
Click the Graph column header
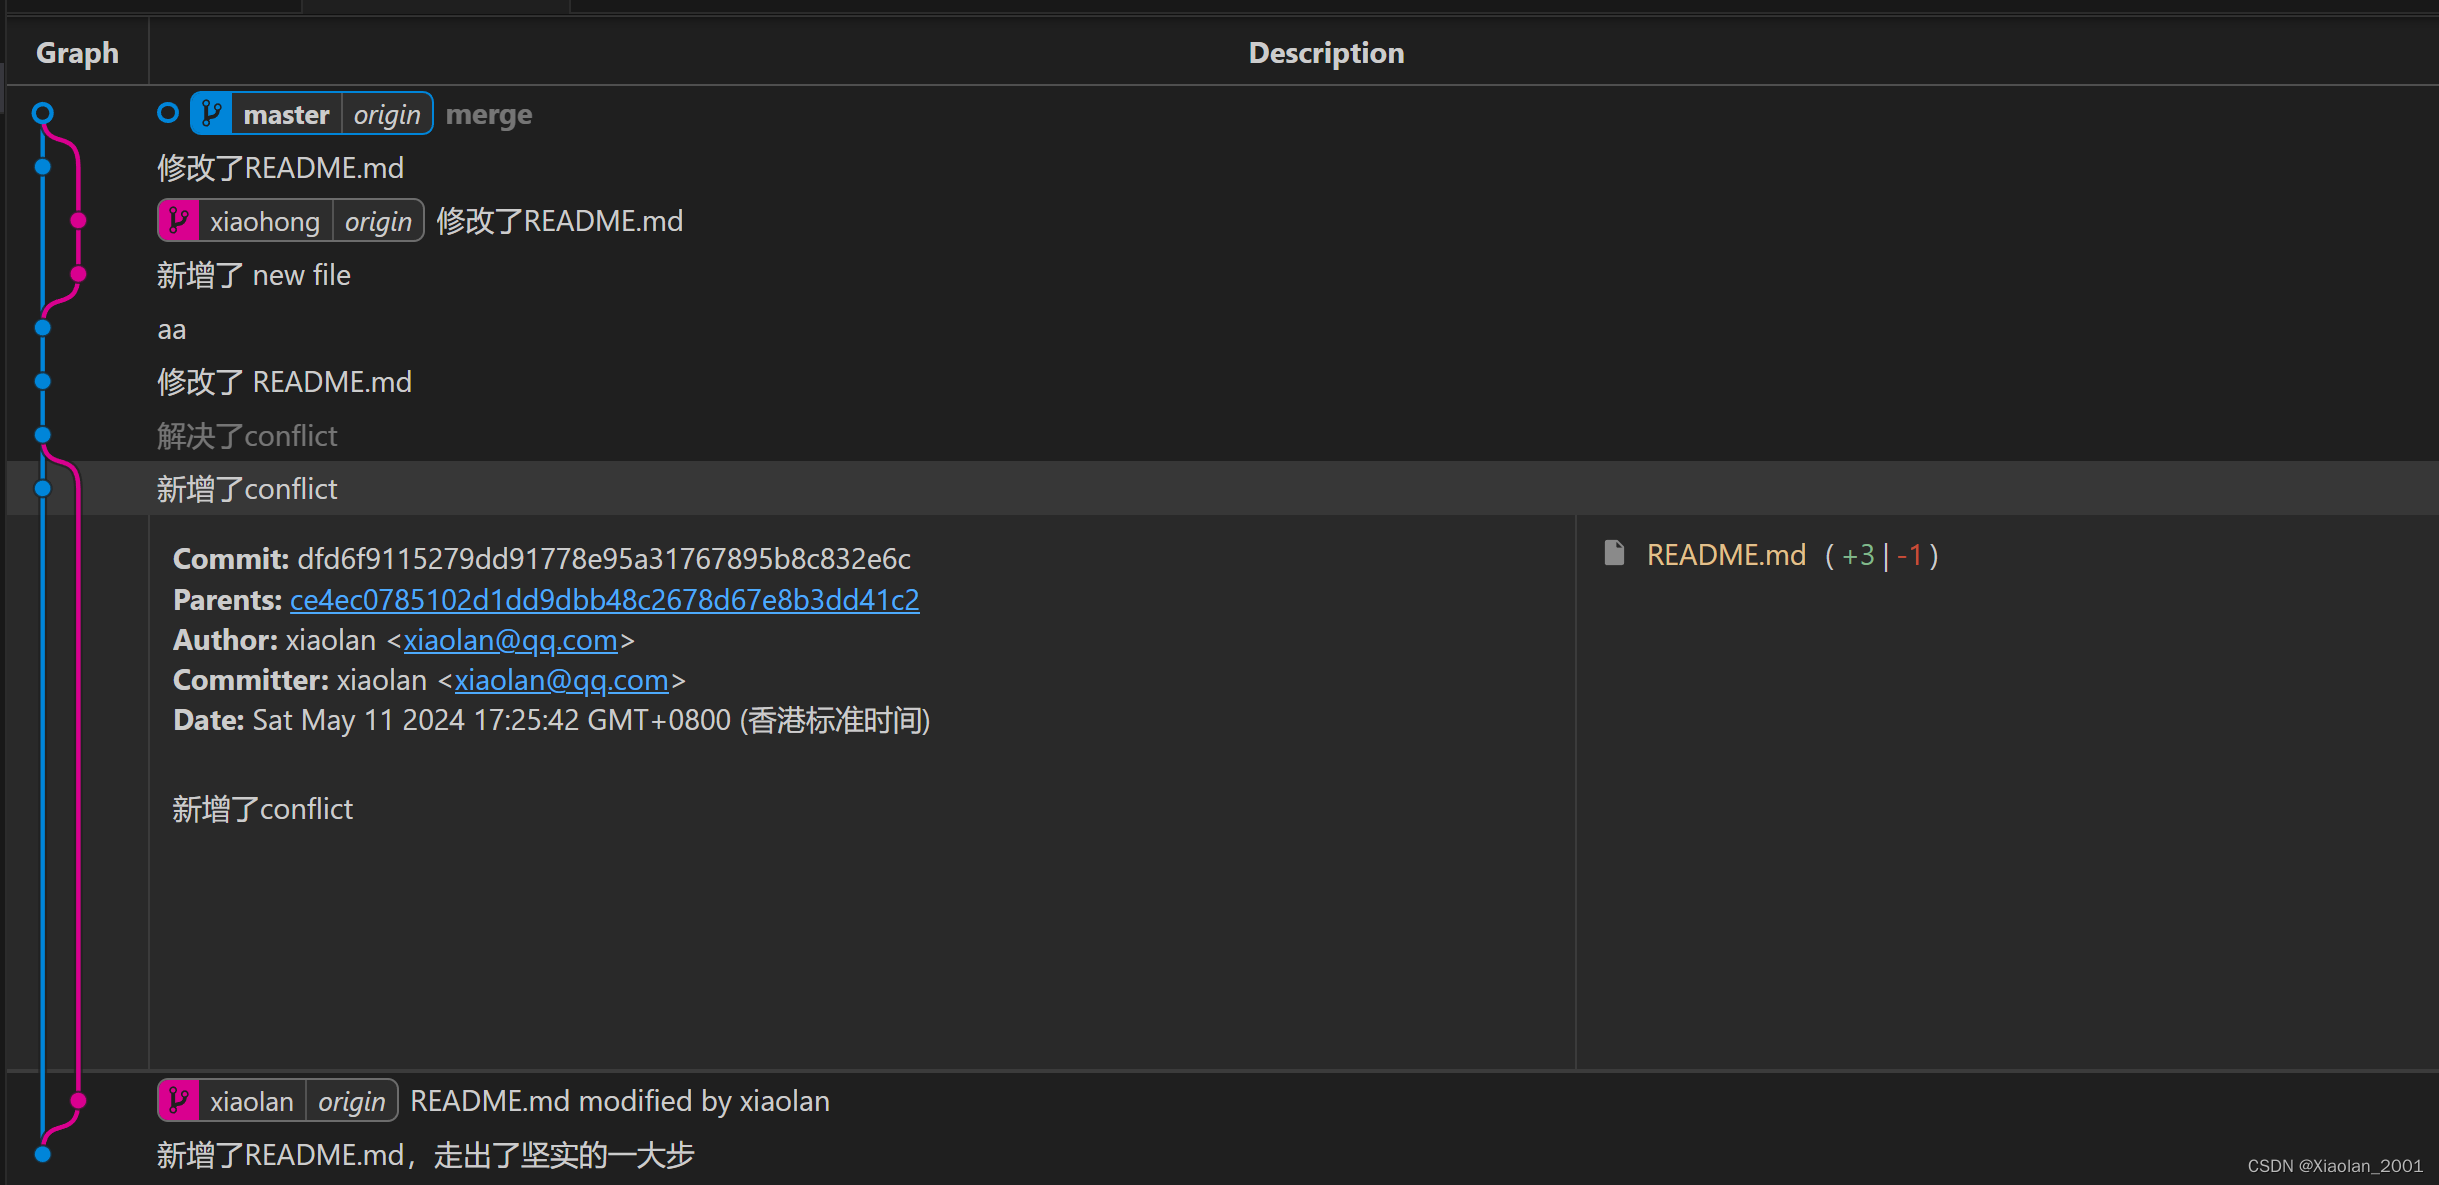coord(77,52)
